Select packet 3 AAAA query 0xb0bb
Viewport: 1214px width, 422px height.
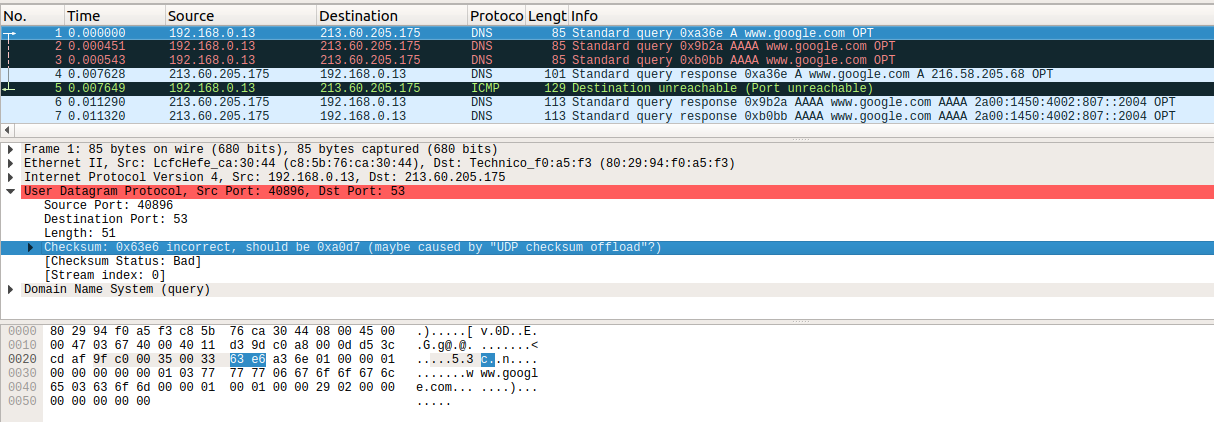[607, 60]
